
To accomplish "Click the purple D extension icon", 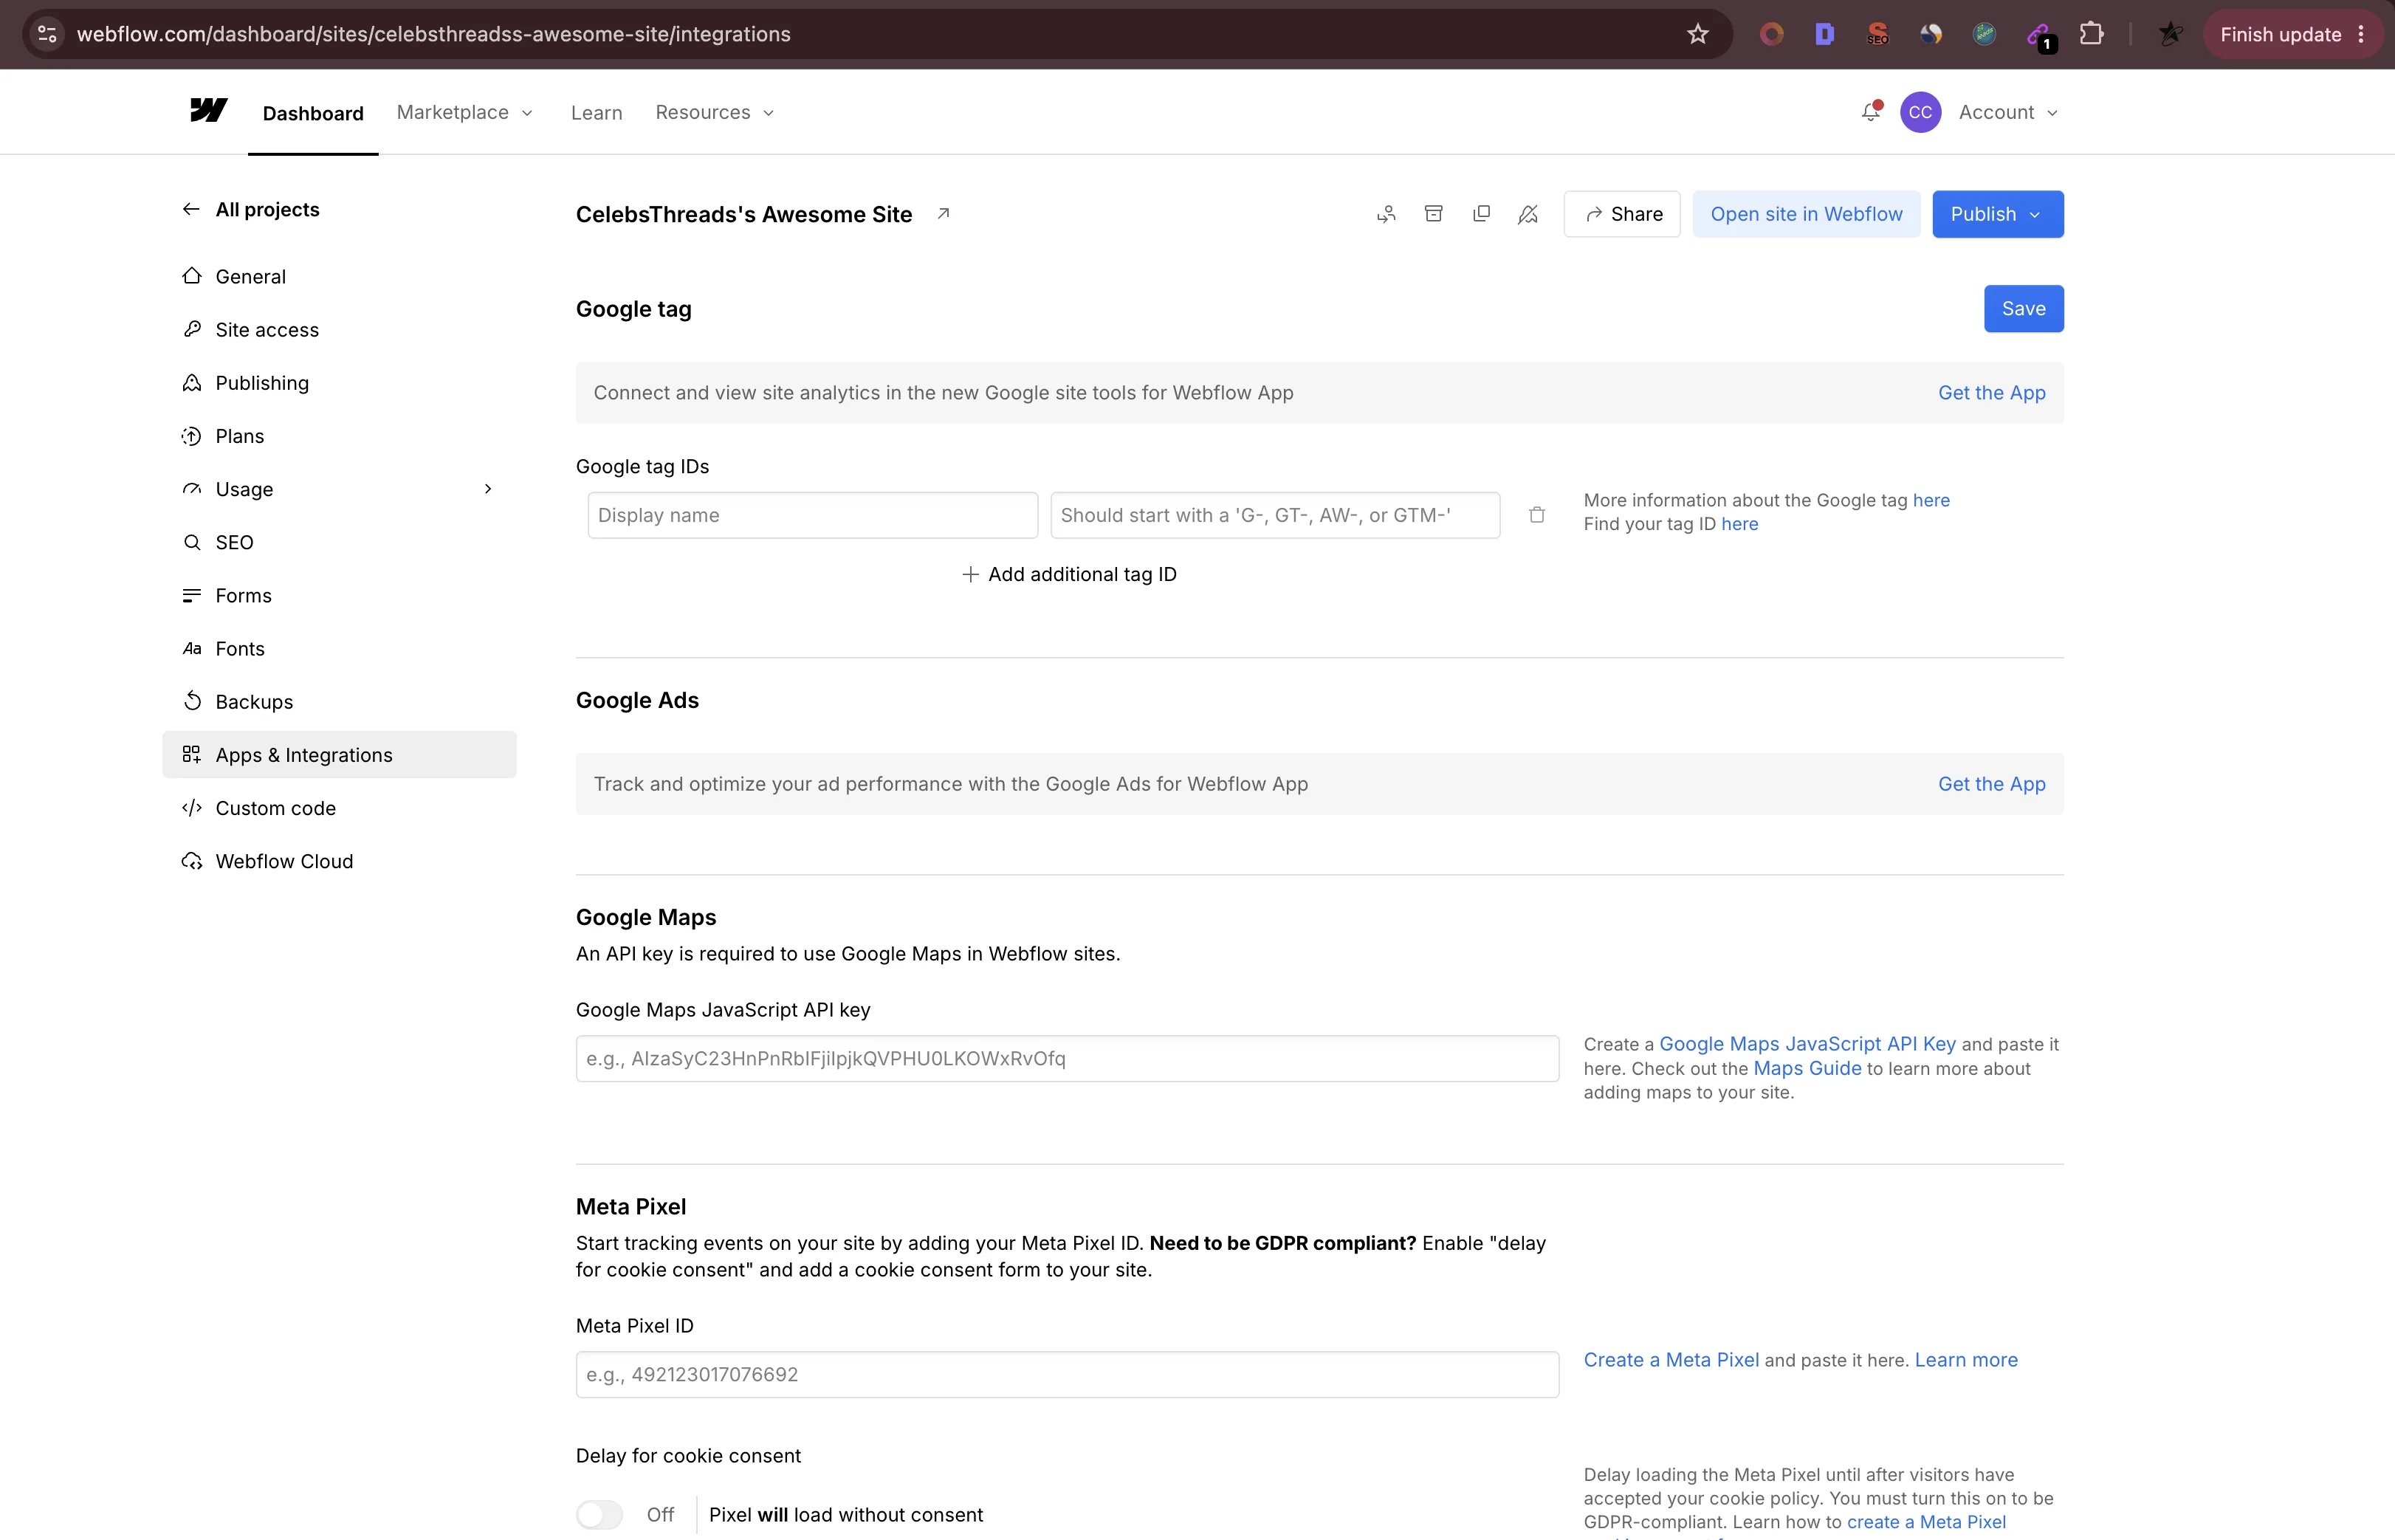I will [x=1824, y=34].
